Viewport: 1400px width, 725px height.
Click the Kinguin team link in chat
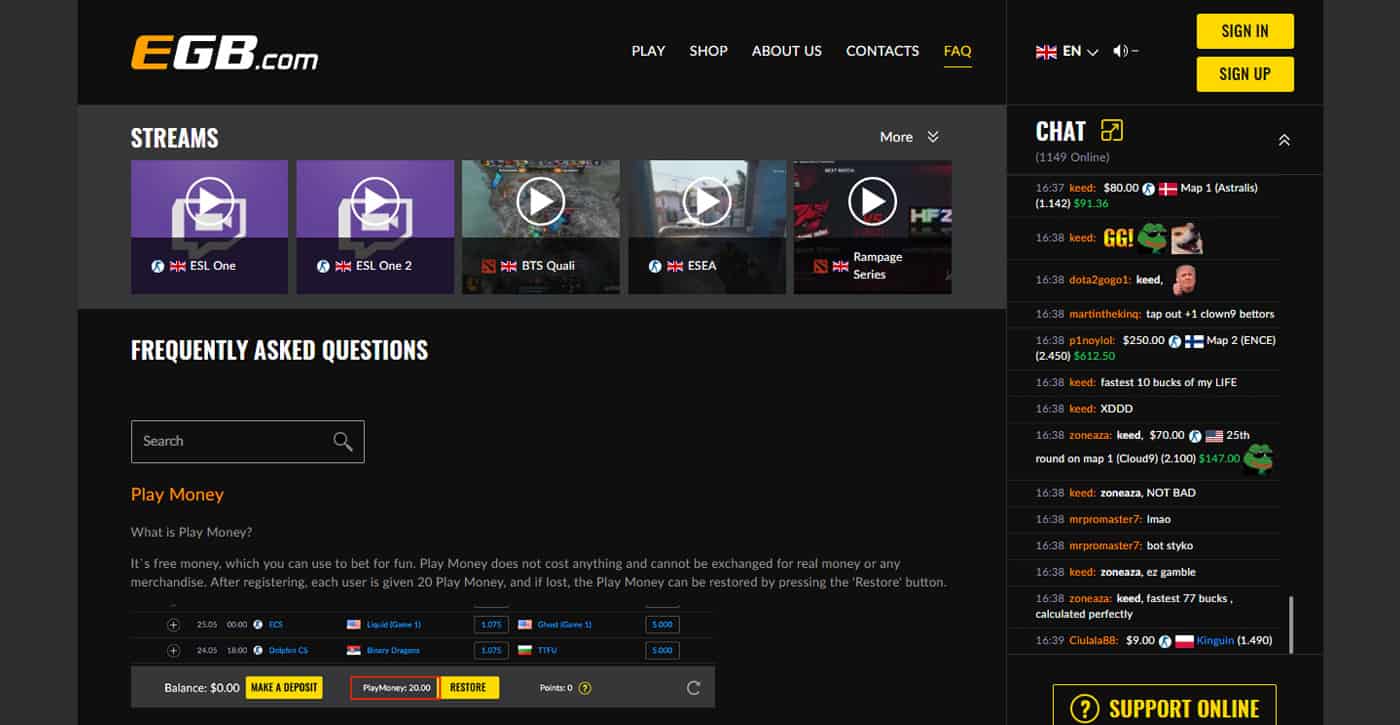coord(1216,640)
